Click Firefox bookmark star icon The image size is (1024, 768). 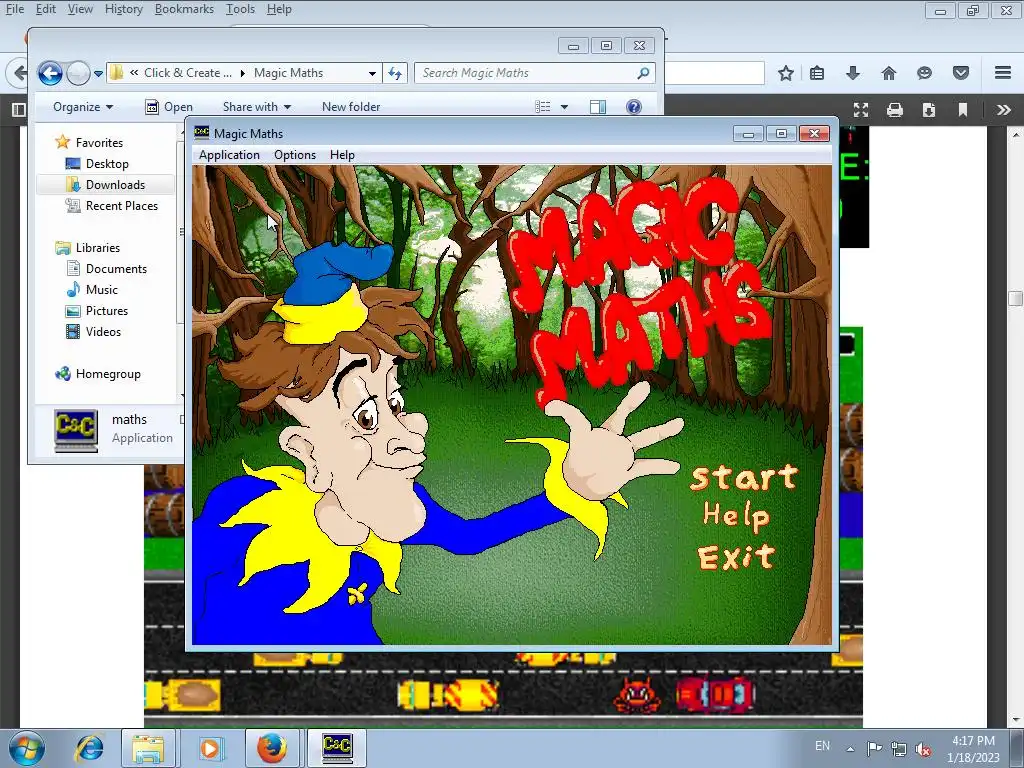(x=786, y=73)
